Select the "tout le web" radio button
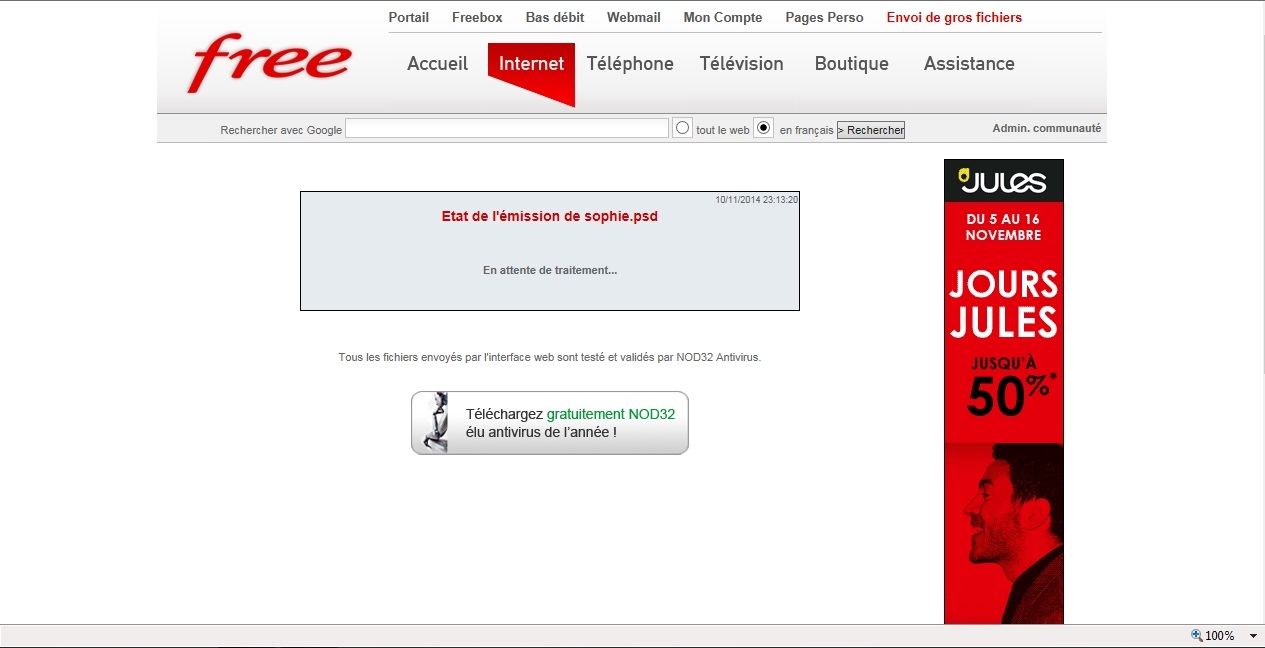This screenshot has height=648, width=1265. [x=683, y=128]
